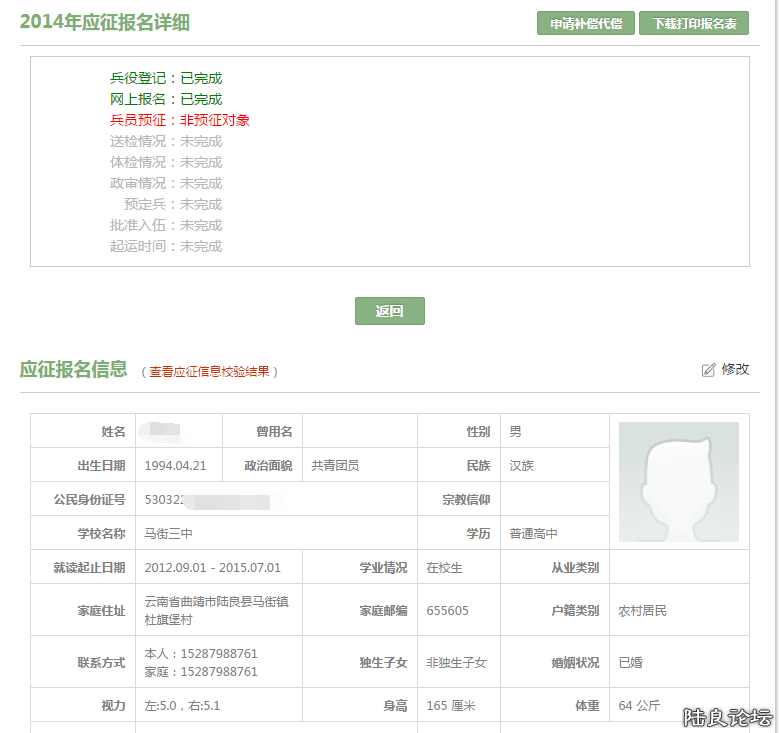This screenshot has width=779, height=733.
Task: Click the personal phone 本人：15287988761
Action: click(201, 653)
